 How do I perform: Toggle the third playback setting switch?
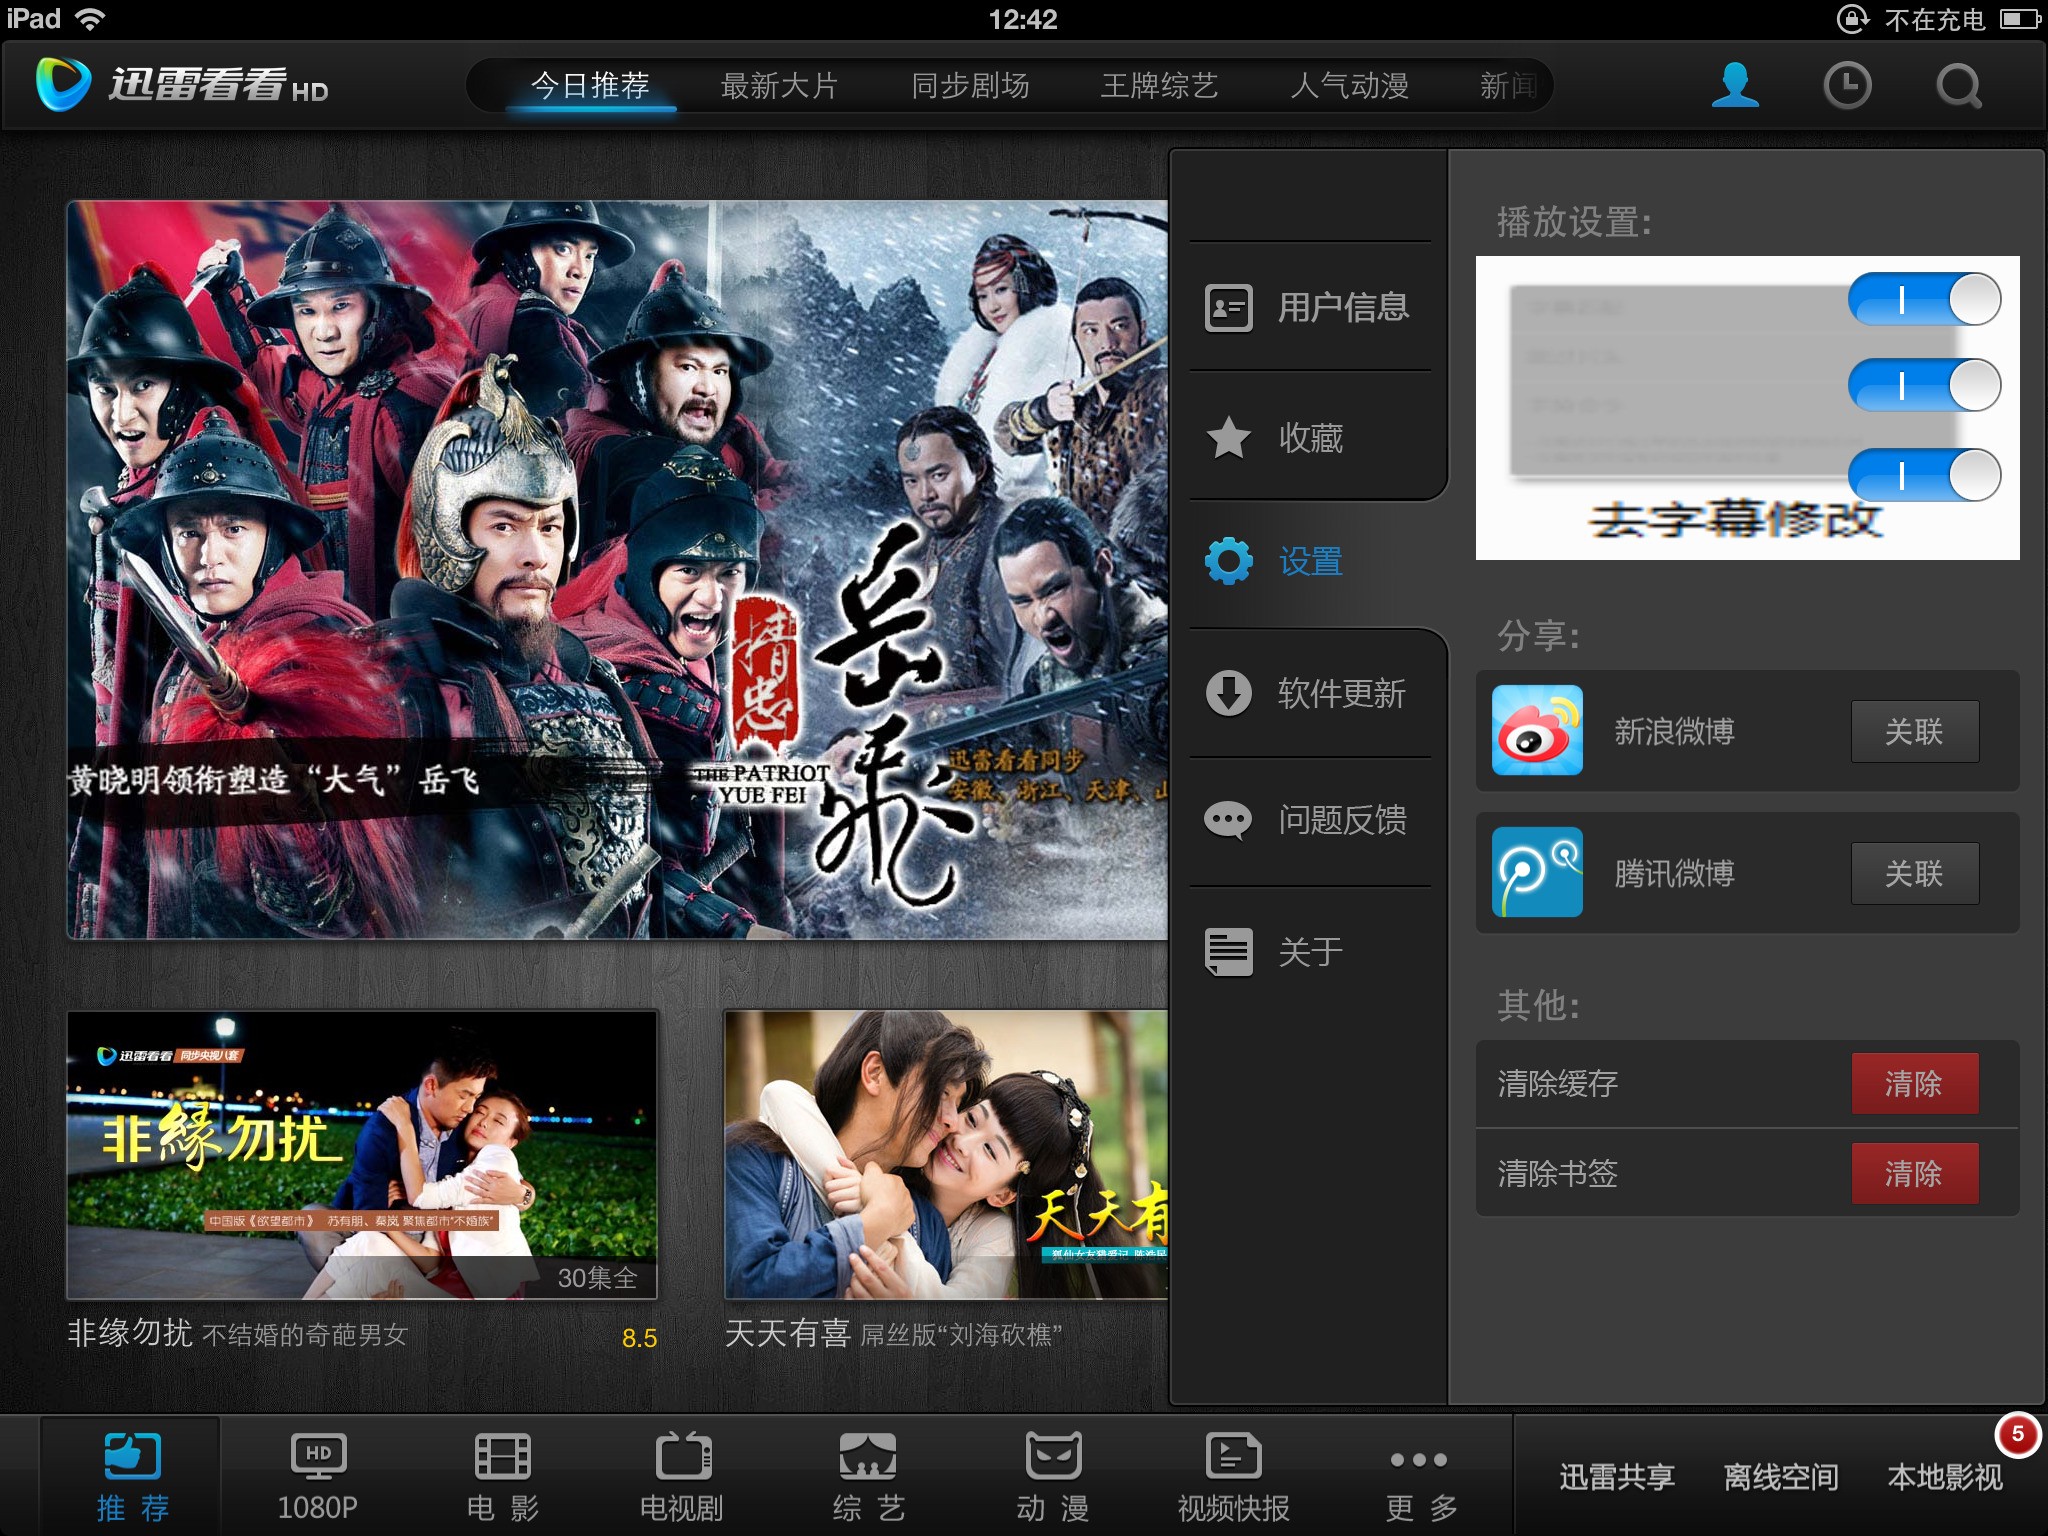(x=1924, y=474)
